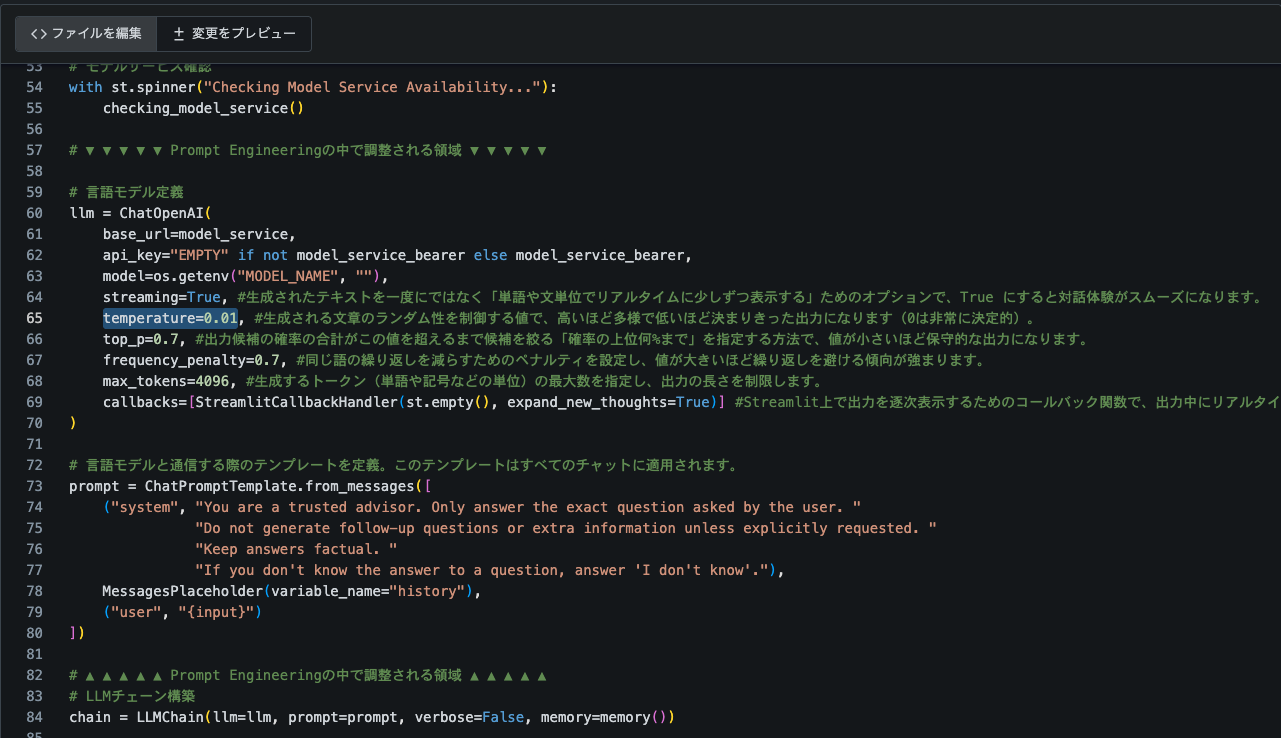The width and height of the screenshot is (1281, 738).
Task: Click the "EMPTY" api_key string
Action: click(x=200, y=255)
